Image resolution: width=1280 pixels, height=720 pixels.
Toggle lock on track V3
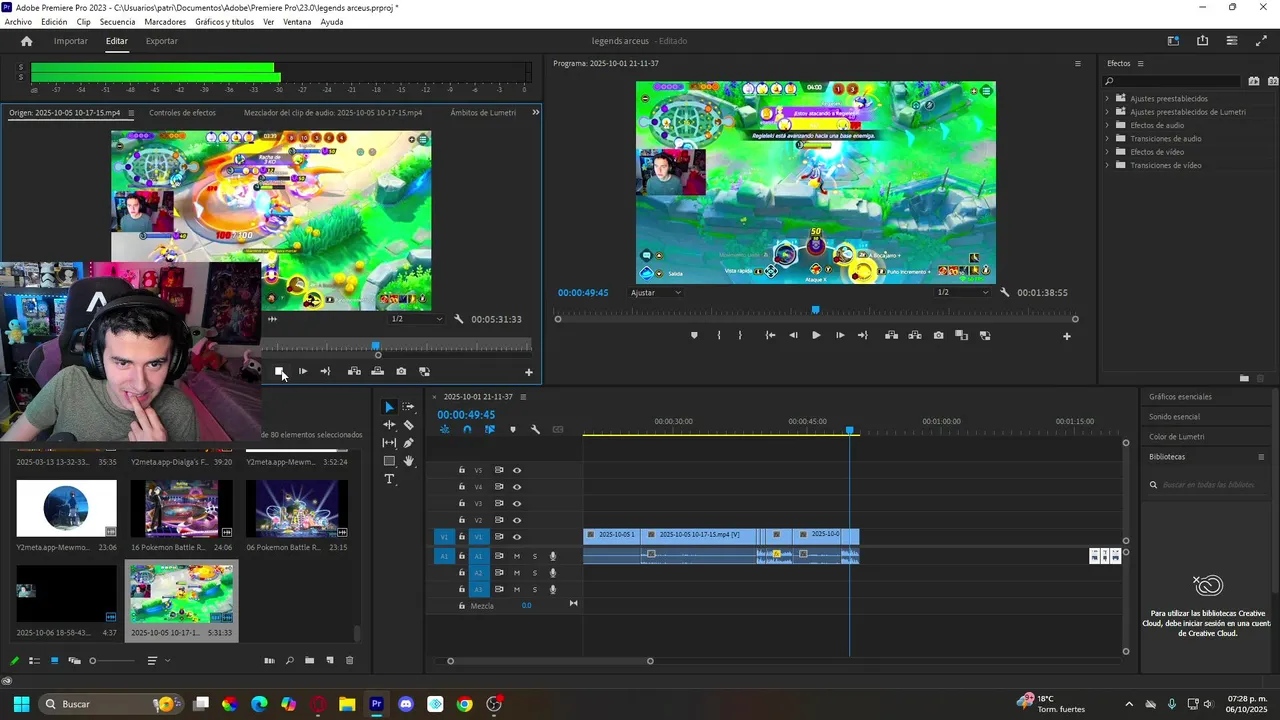(x=461, y=503)
